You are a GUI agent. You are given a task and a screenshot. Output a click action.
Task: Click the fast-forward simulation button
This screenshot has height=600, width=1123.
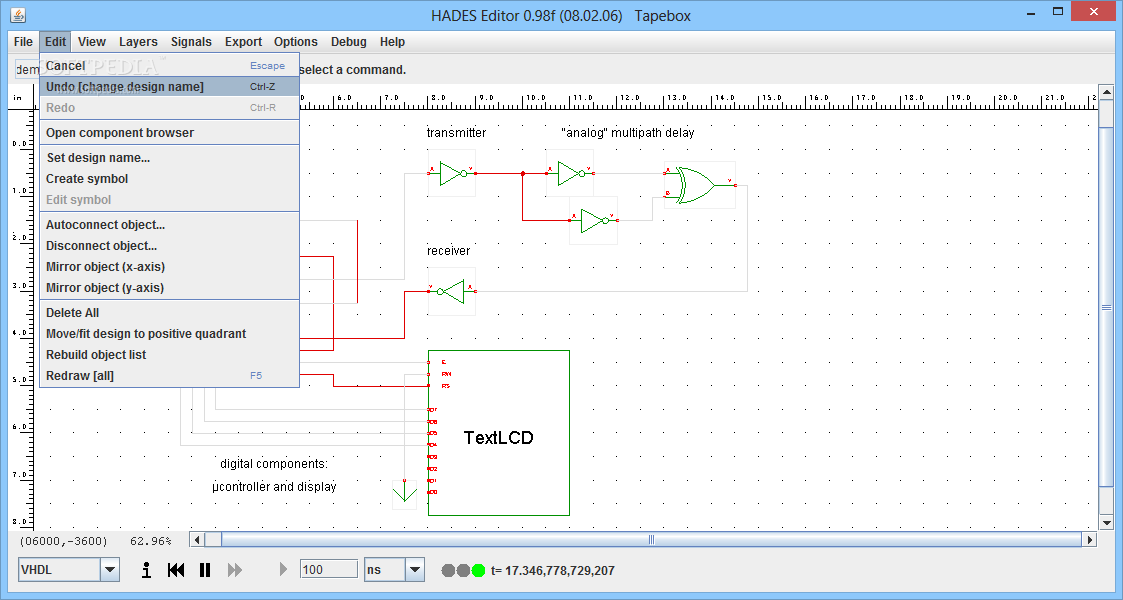[234, 570]
